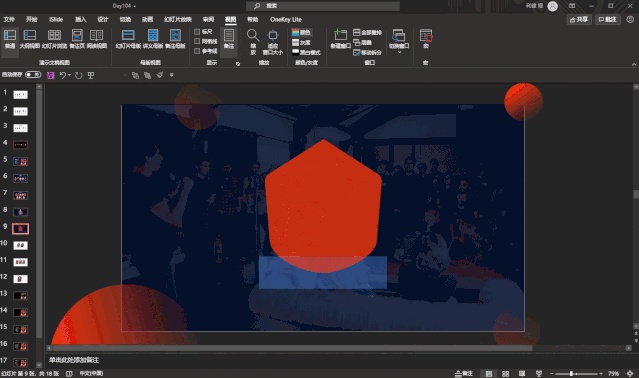Screen dimensions: 639x378
Task: Click the Start From Beginning presentation icon
Action: coord(91,75)
